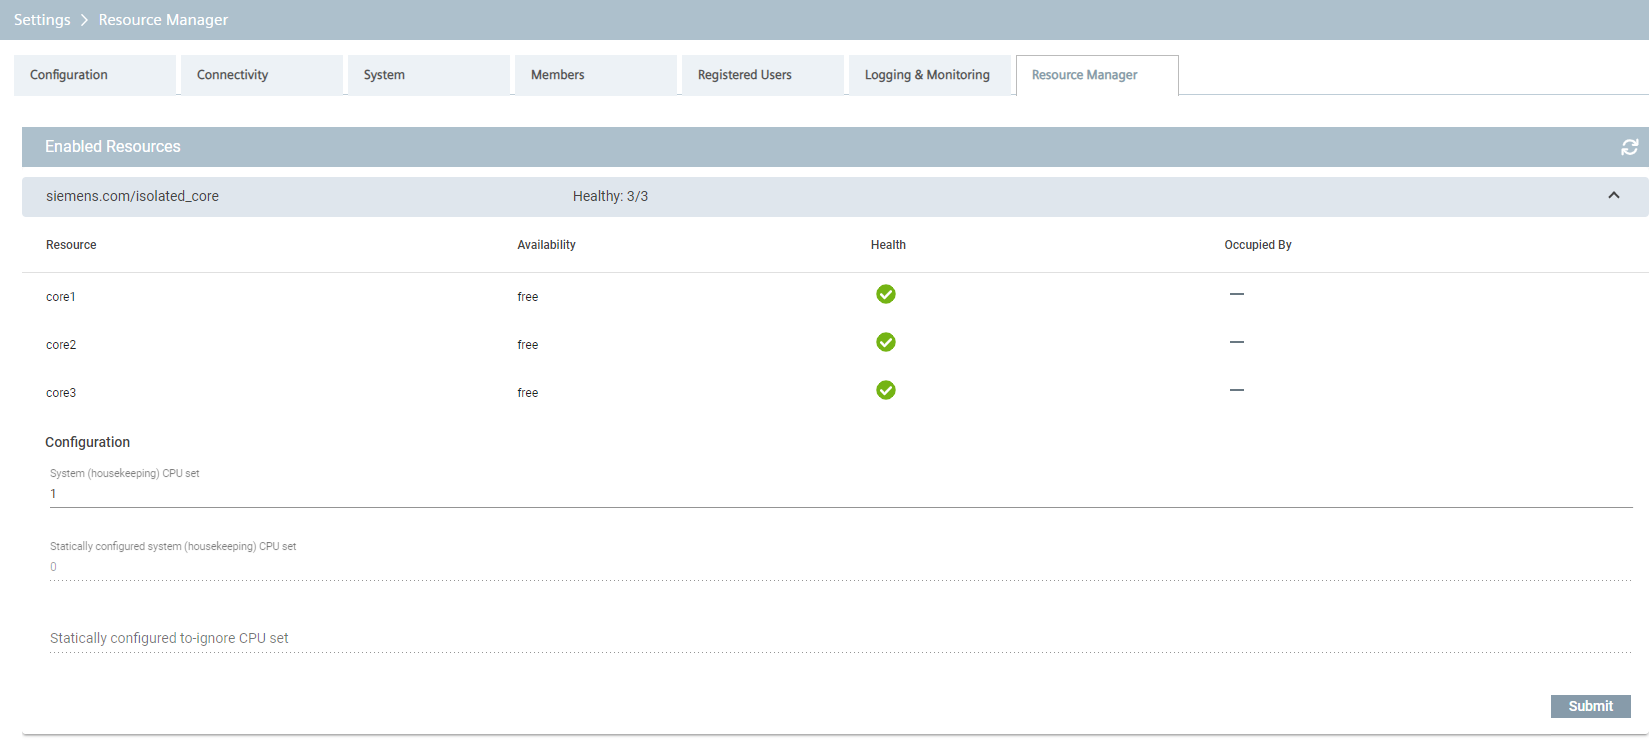
Task: Switch to the Connectivity tab
Action: [261, 75]
